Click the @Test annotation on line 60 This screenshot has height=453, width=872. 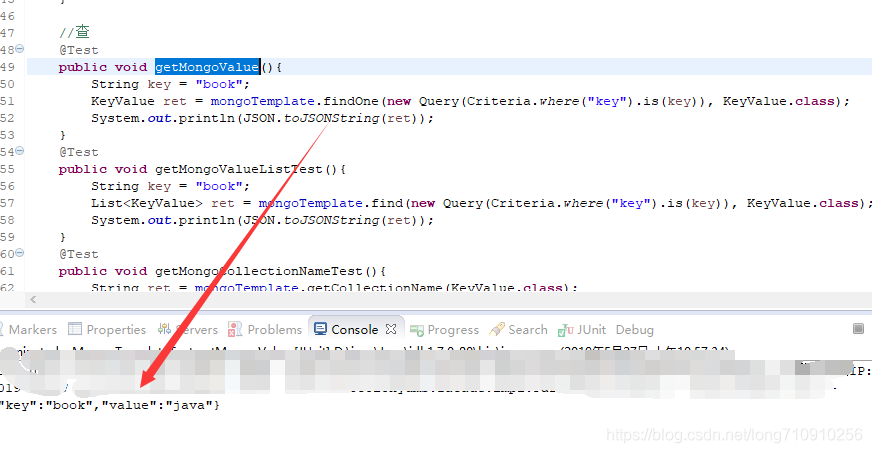78,254
